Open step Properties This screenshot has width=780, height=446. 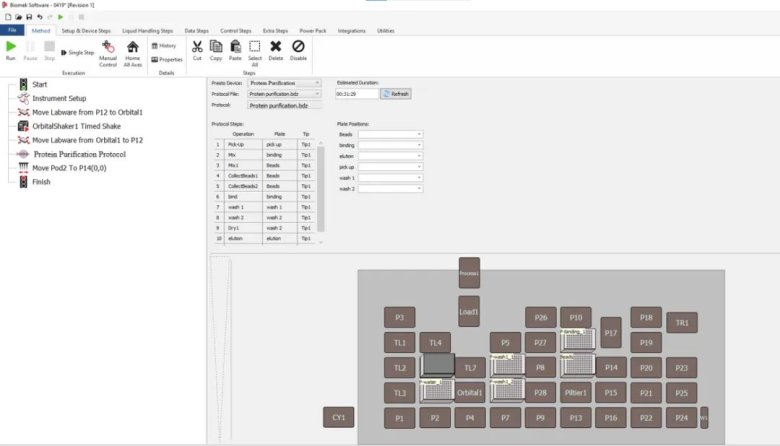pos(166,60)
